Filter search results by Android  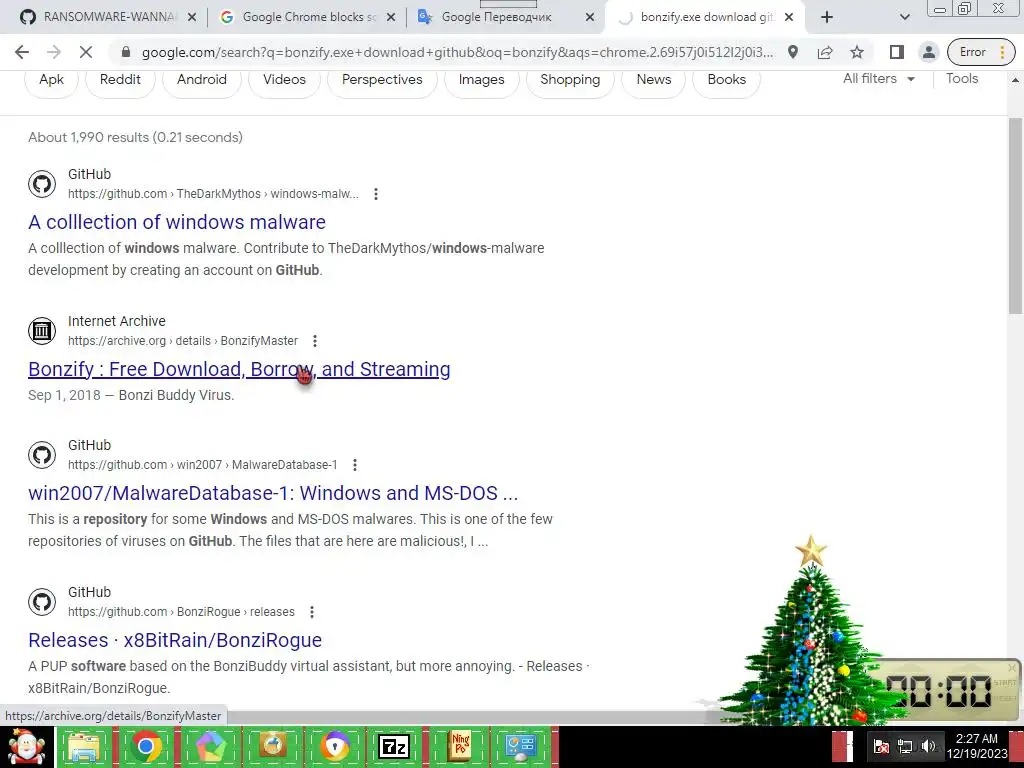click(x=202, y=80)
